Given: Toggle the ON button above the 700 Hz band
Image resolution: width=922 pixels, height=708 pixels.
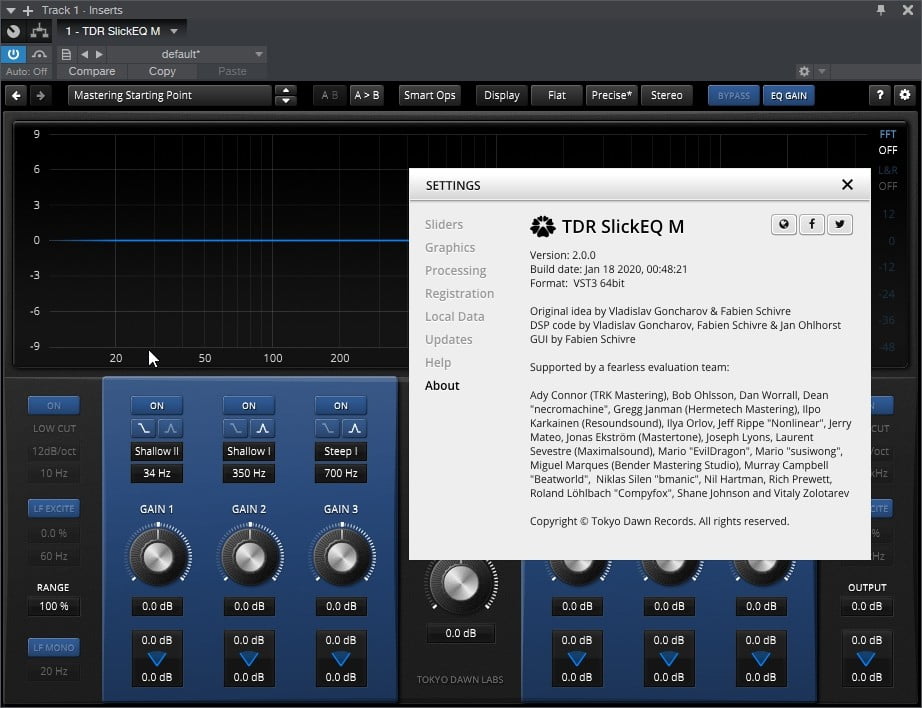Looking at the screenshot, I should point(341,406).
